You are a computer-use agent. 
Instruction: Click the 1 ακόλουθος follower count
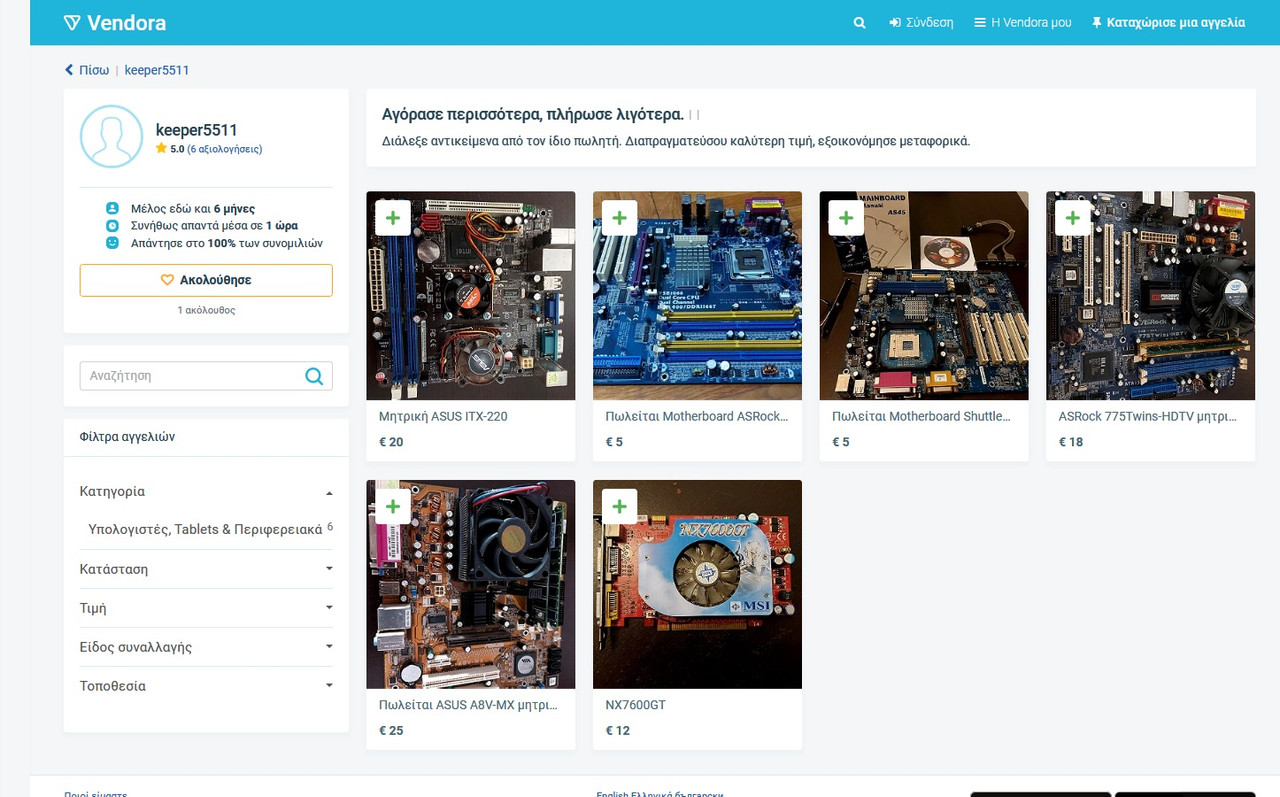[206, 311]
